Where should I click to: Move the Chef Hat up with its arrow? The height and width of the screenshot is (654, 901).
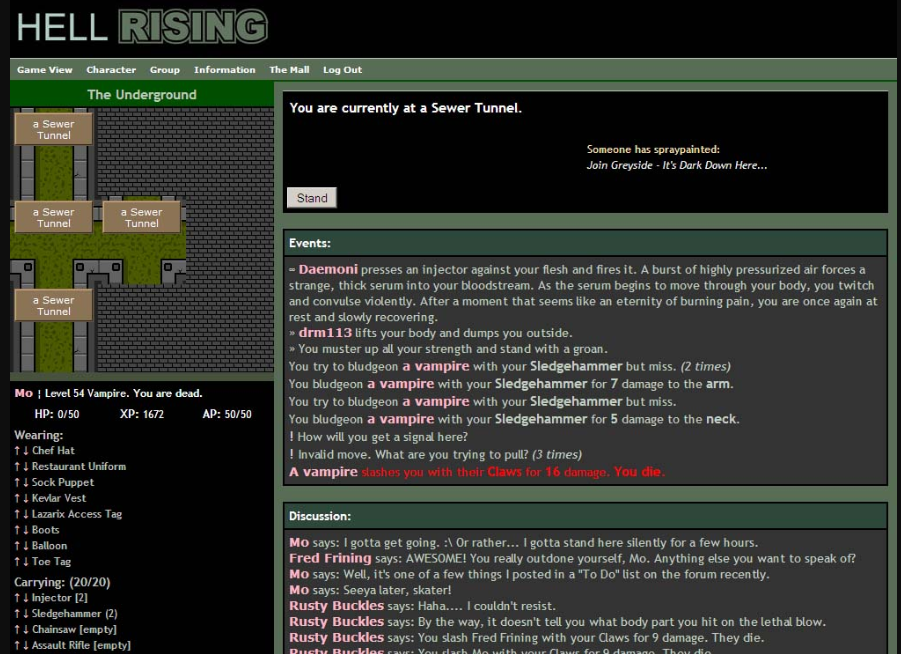17,451
